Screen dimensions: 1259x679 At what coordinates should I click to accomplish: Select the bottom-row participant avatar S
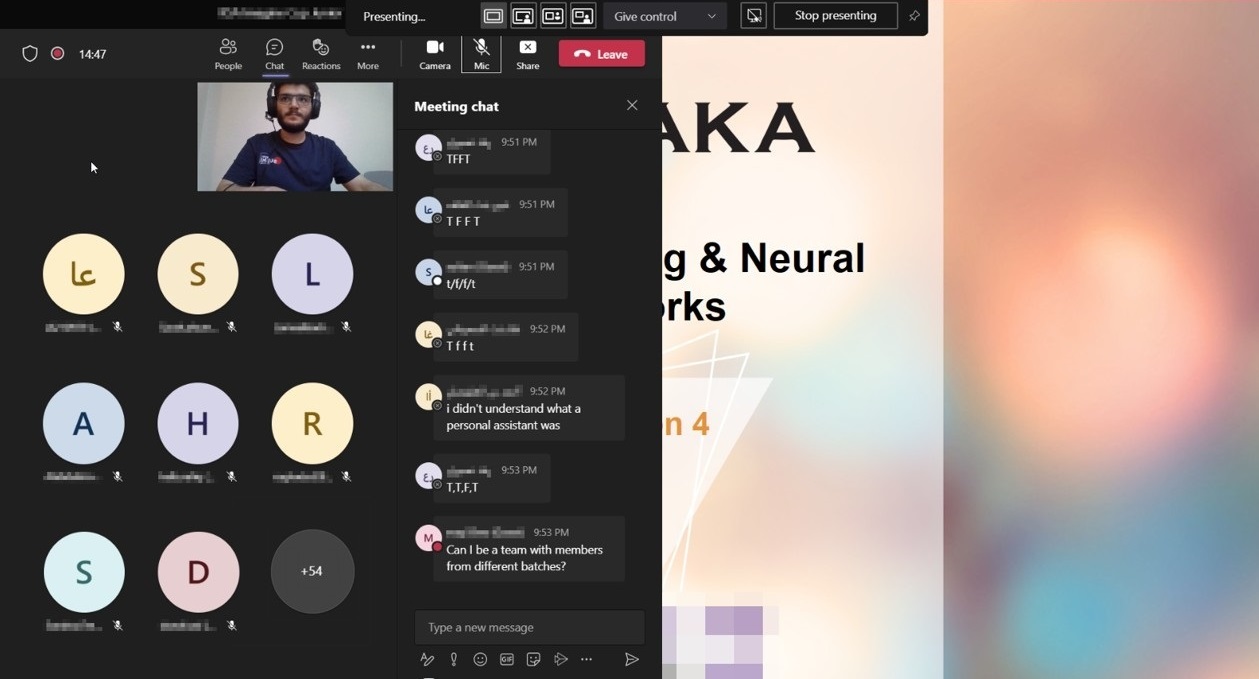pyautogui.click(x=84, y=572)
